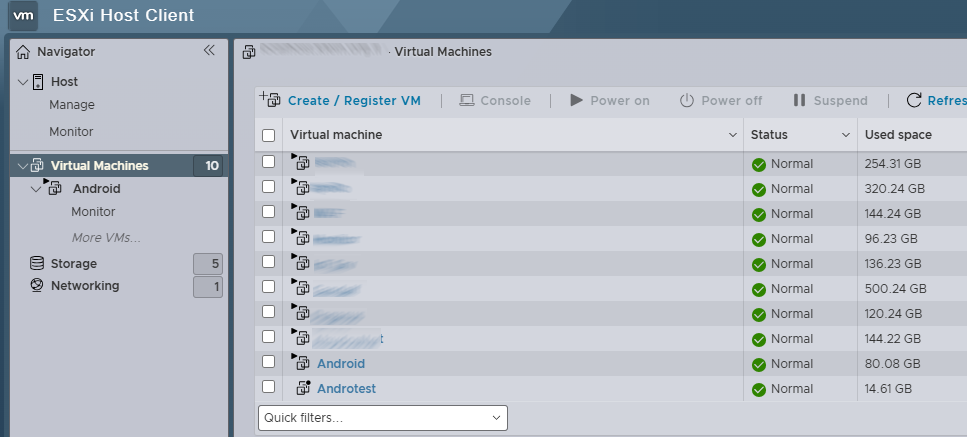Click the Android VM icon in Navigator tree
The width and height of the screenshot is (967, 437).
click(52, 187)
